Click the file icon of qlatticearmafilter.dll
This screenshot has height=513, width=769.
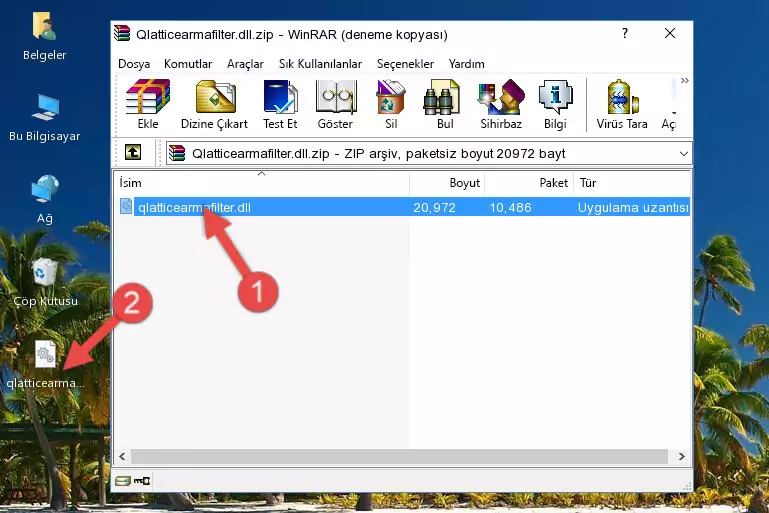[126, 206]
